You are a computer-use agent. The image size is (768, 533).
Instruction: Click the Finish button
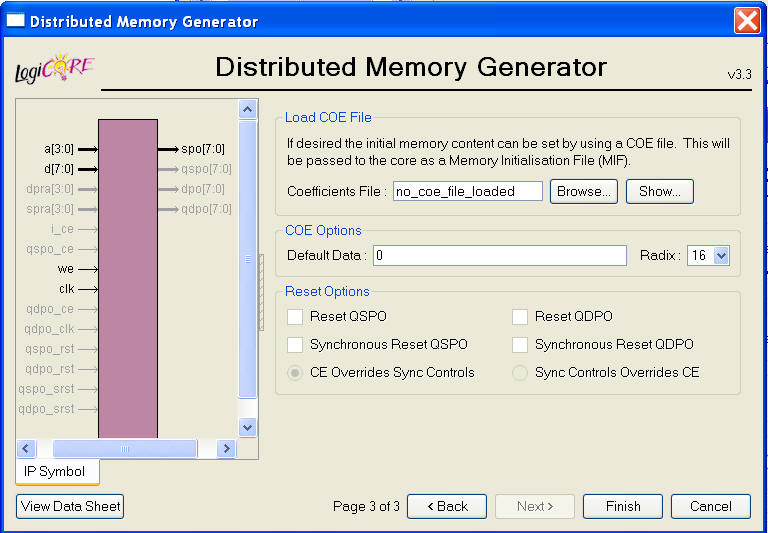[x=623, y=507]
